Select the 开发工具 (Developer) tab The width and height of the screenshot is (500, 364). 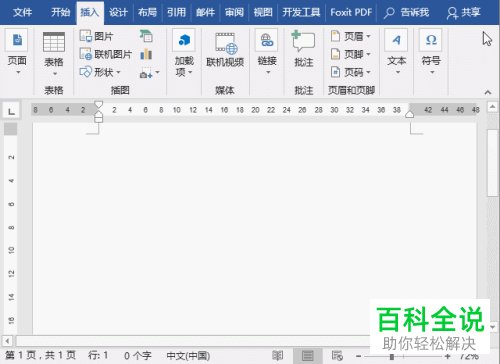[301, 13]
